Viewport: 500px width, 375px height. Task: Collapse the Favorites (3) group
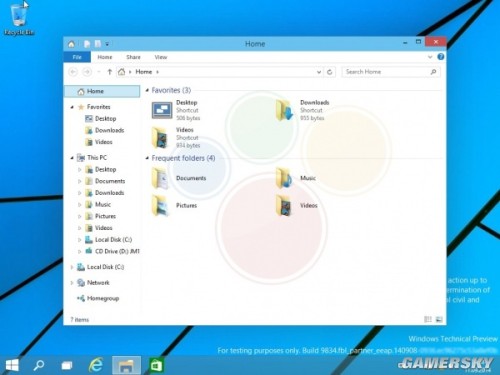tap(147, 90)
